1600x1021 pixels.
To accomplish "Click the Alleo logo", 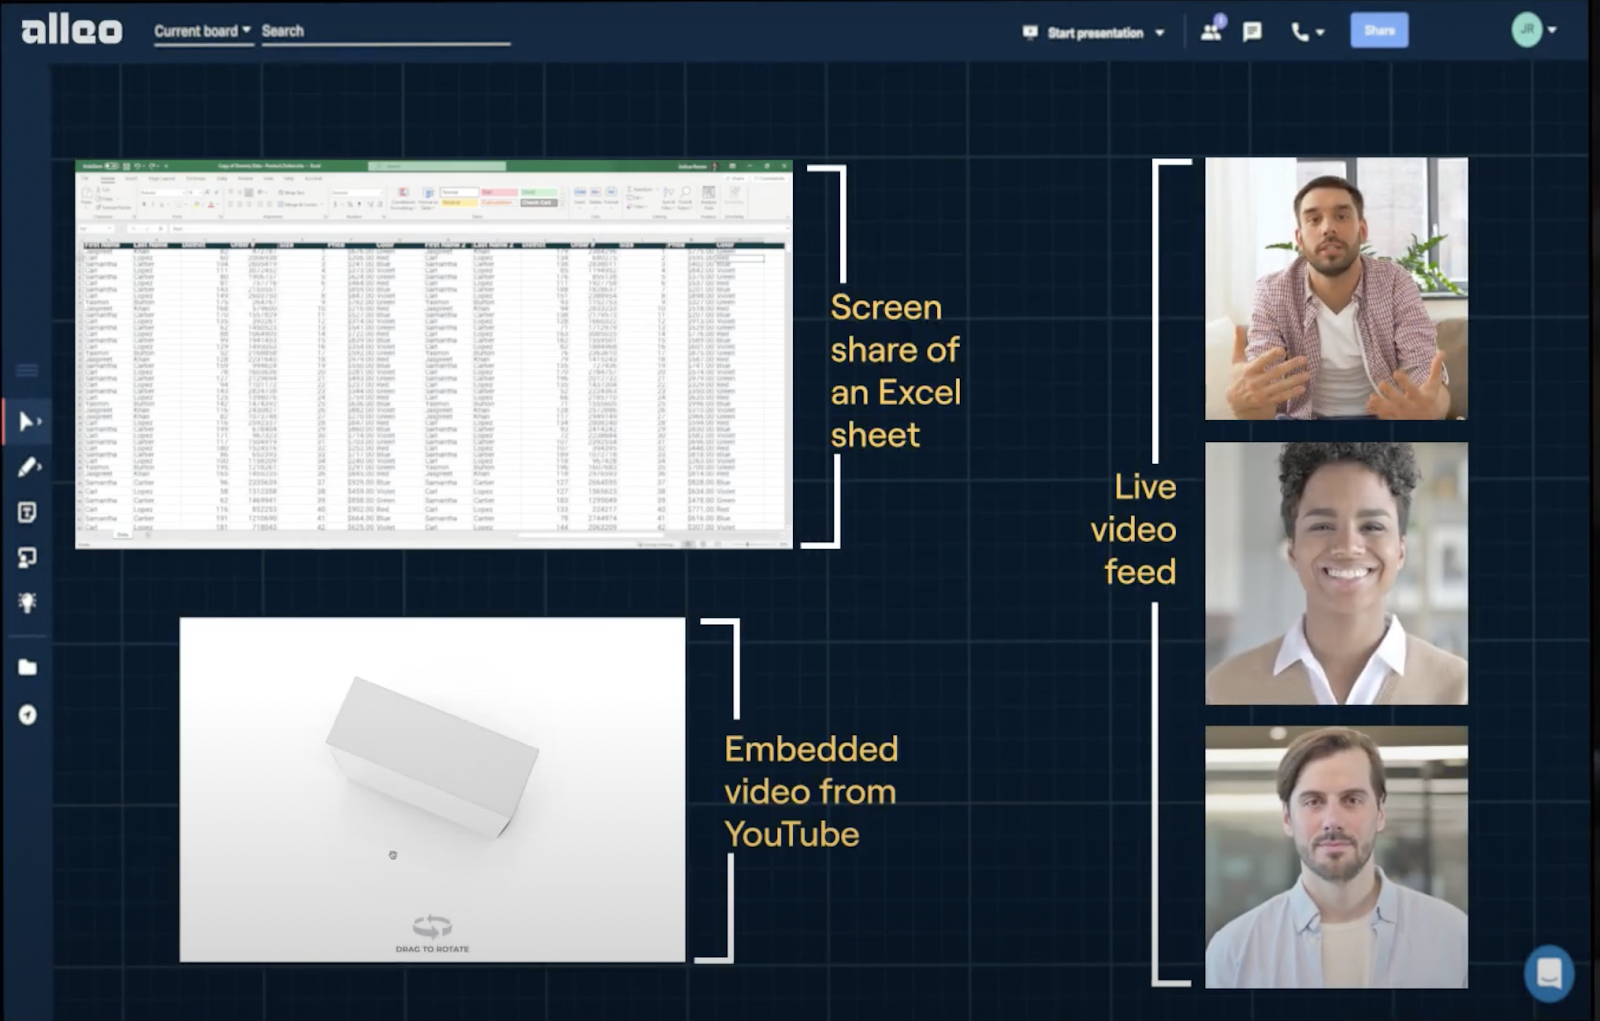I will click(x=72, y=30).
